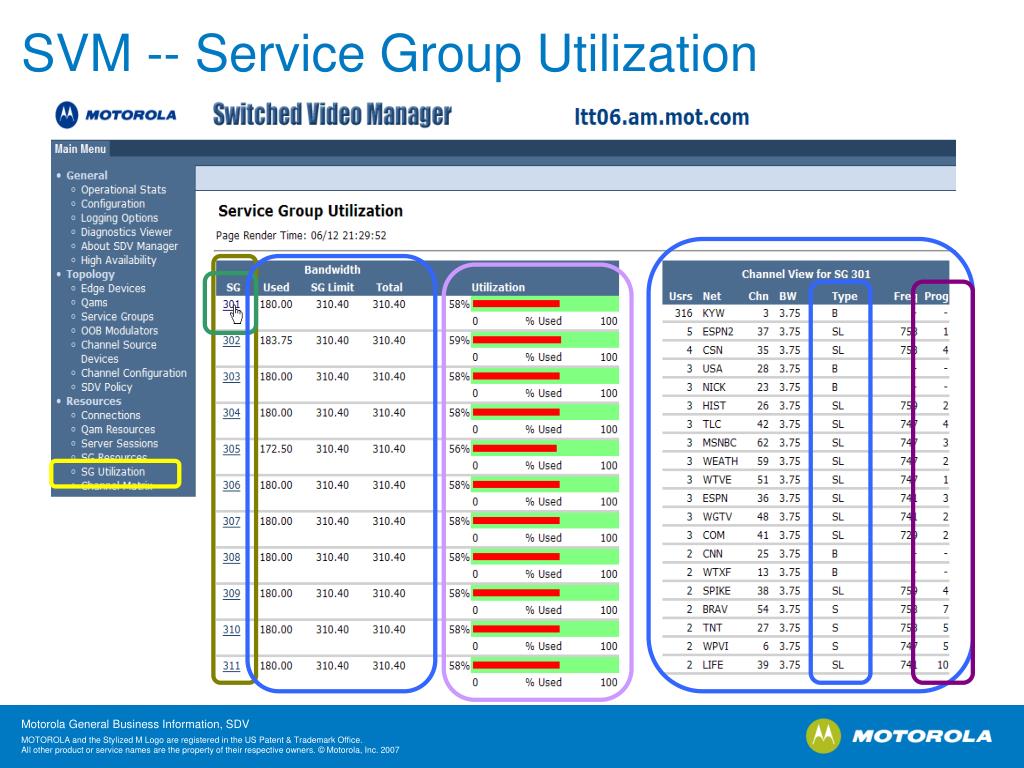The height and width of the screenshot is (768, 1024).
Task: Click the LIFE channel row
Action: tap(805, 665)
